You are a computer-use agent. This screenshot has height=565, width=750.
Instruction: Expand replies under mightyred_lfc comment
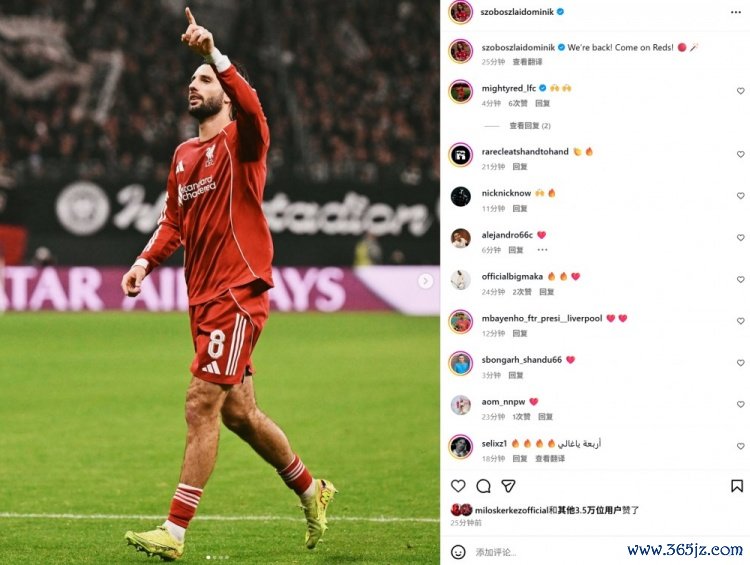(529, 126)
